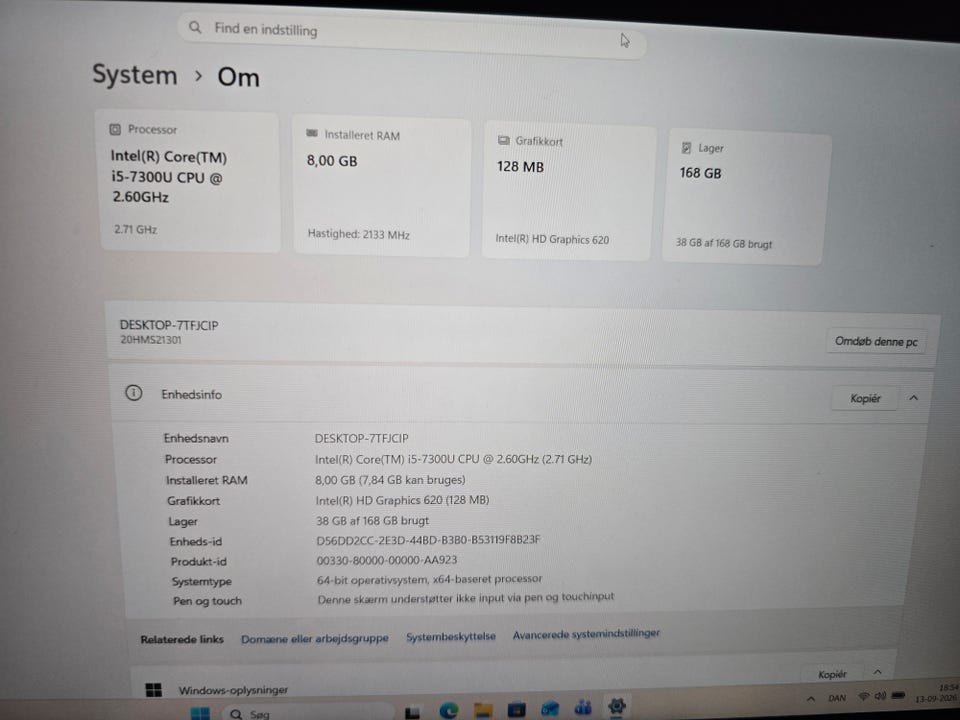Select Enheds-id value 'D56DD2CC-2E3D-44BD...'
Image resolution: width=960 pixels, height=720 pixels.
pos(428,540)
